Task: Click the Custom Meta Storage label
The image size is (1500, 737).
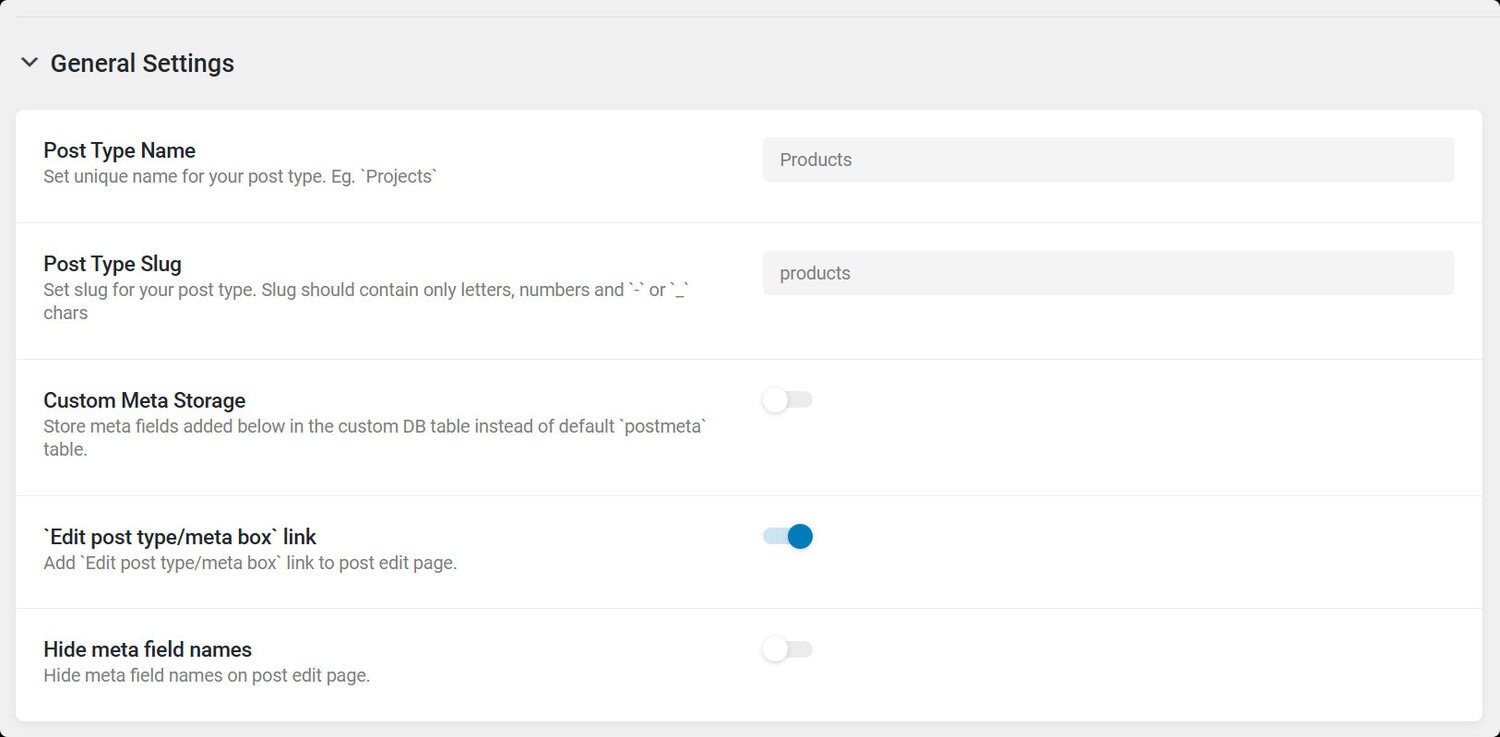Action: (145, 400)
